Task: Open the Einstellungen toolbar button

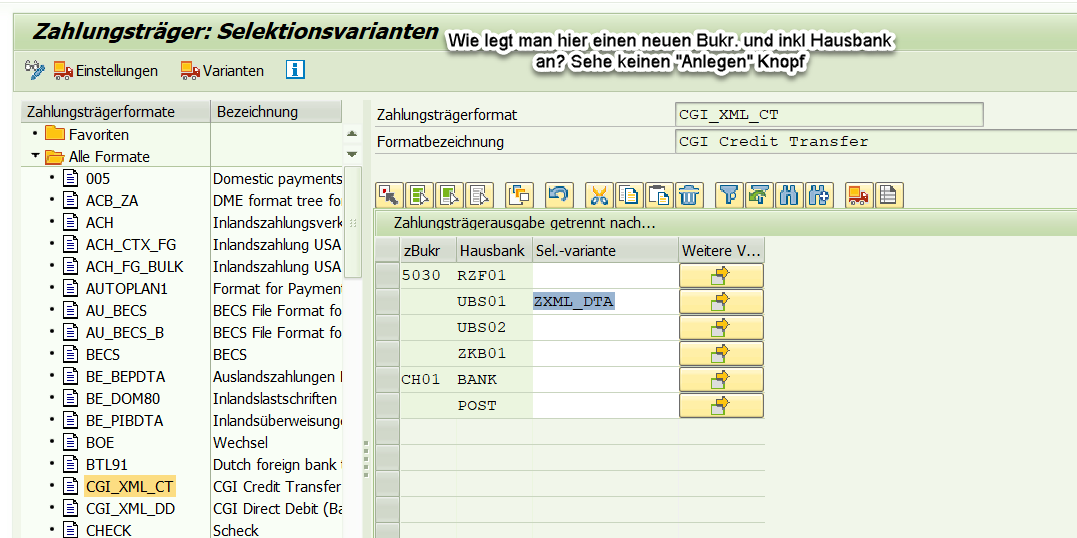Action: (x=106, y=70)
